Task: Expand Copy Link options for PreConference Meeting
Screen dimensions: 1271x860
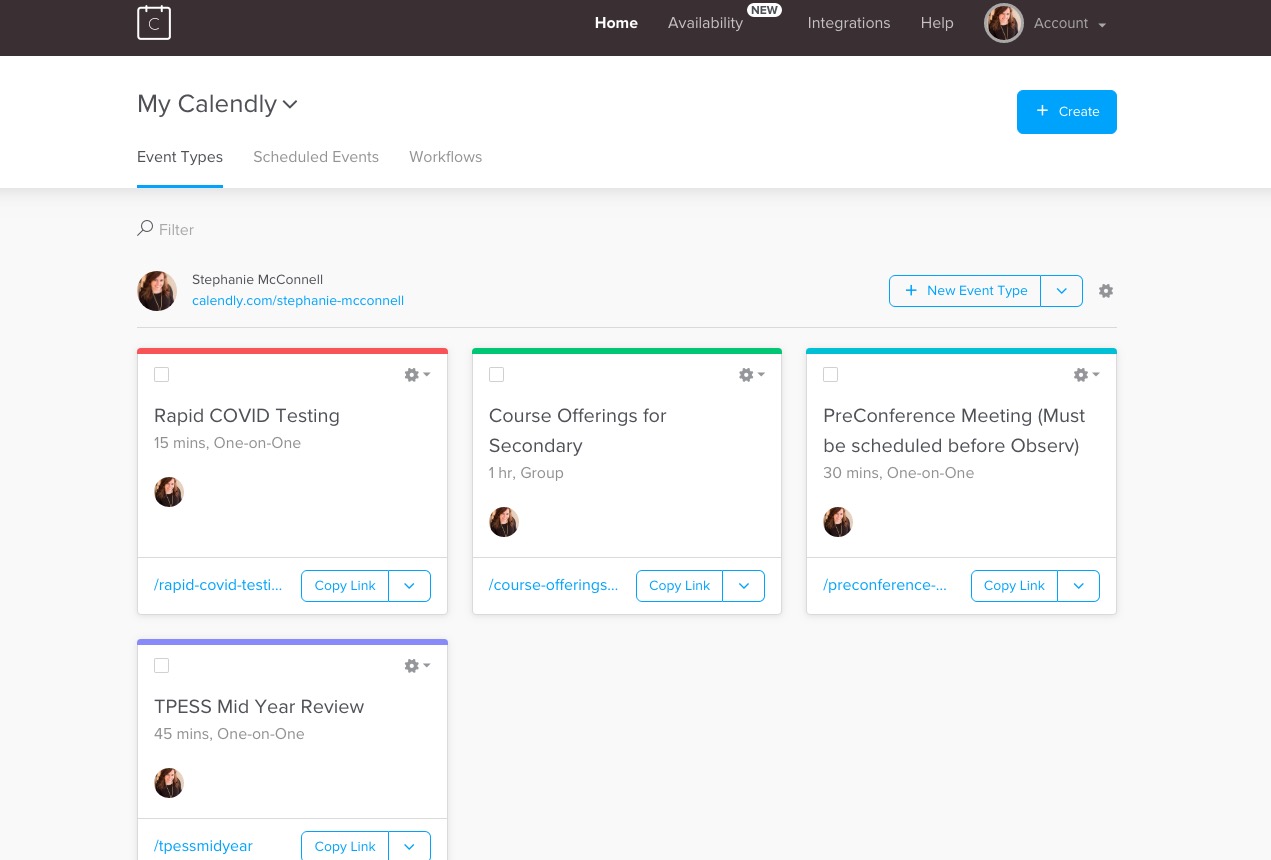Action: [1079, 586]
